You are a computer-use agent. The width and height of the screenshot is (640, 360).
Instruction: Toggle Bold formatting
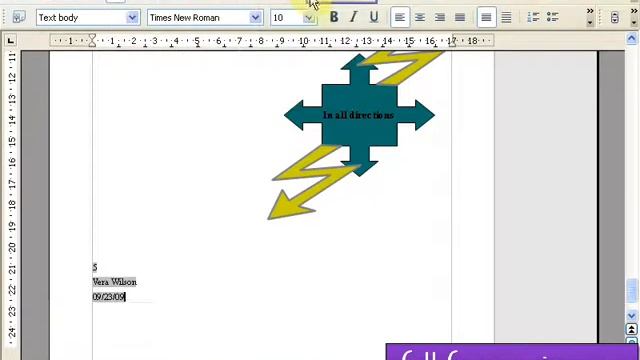[334, 17]
